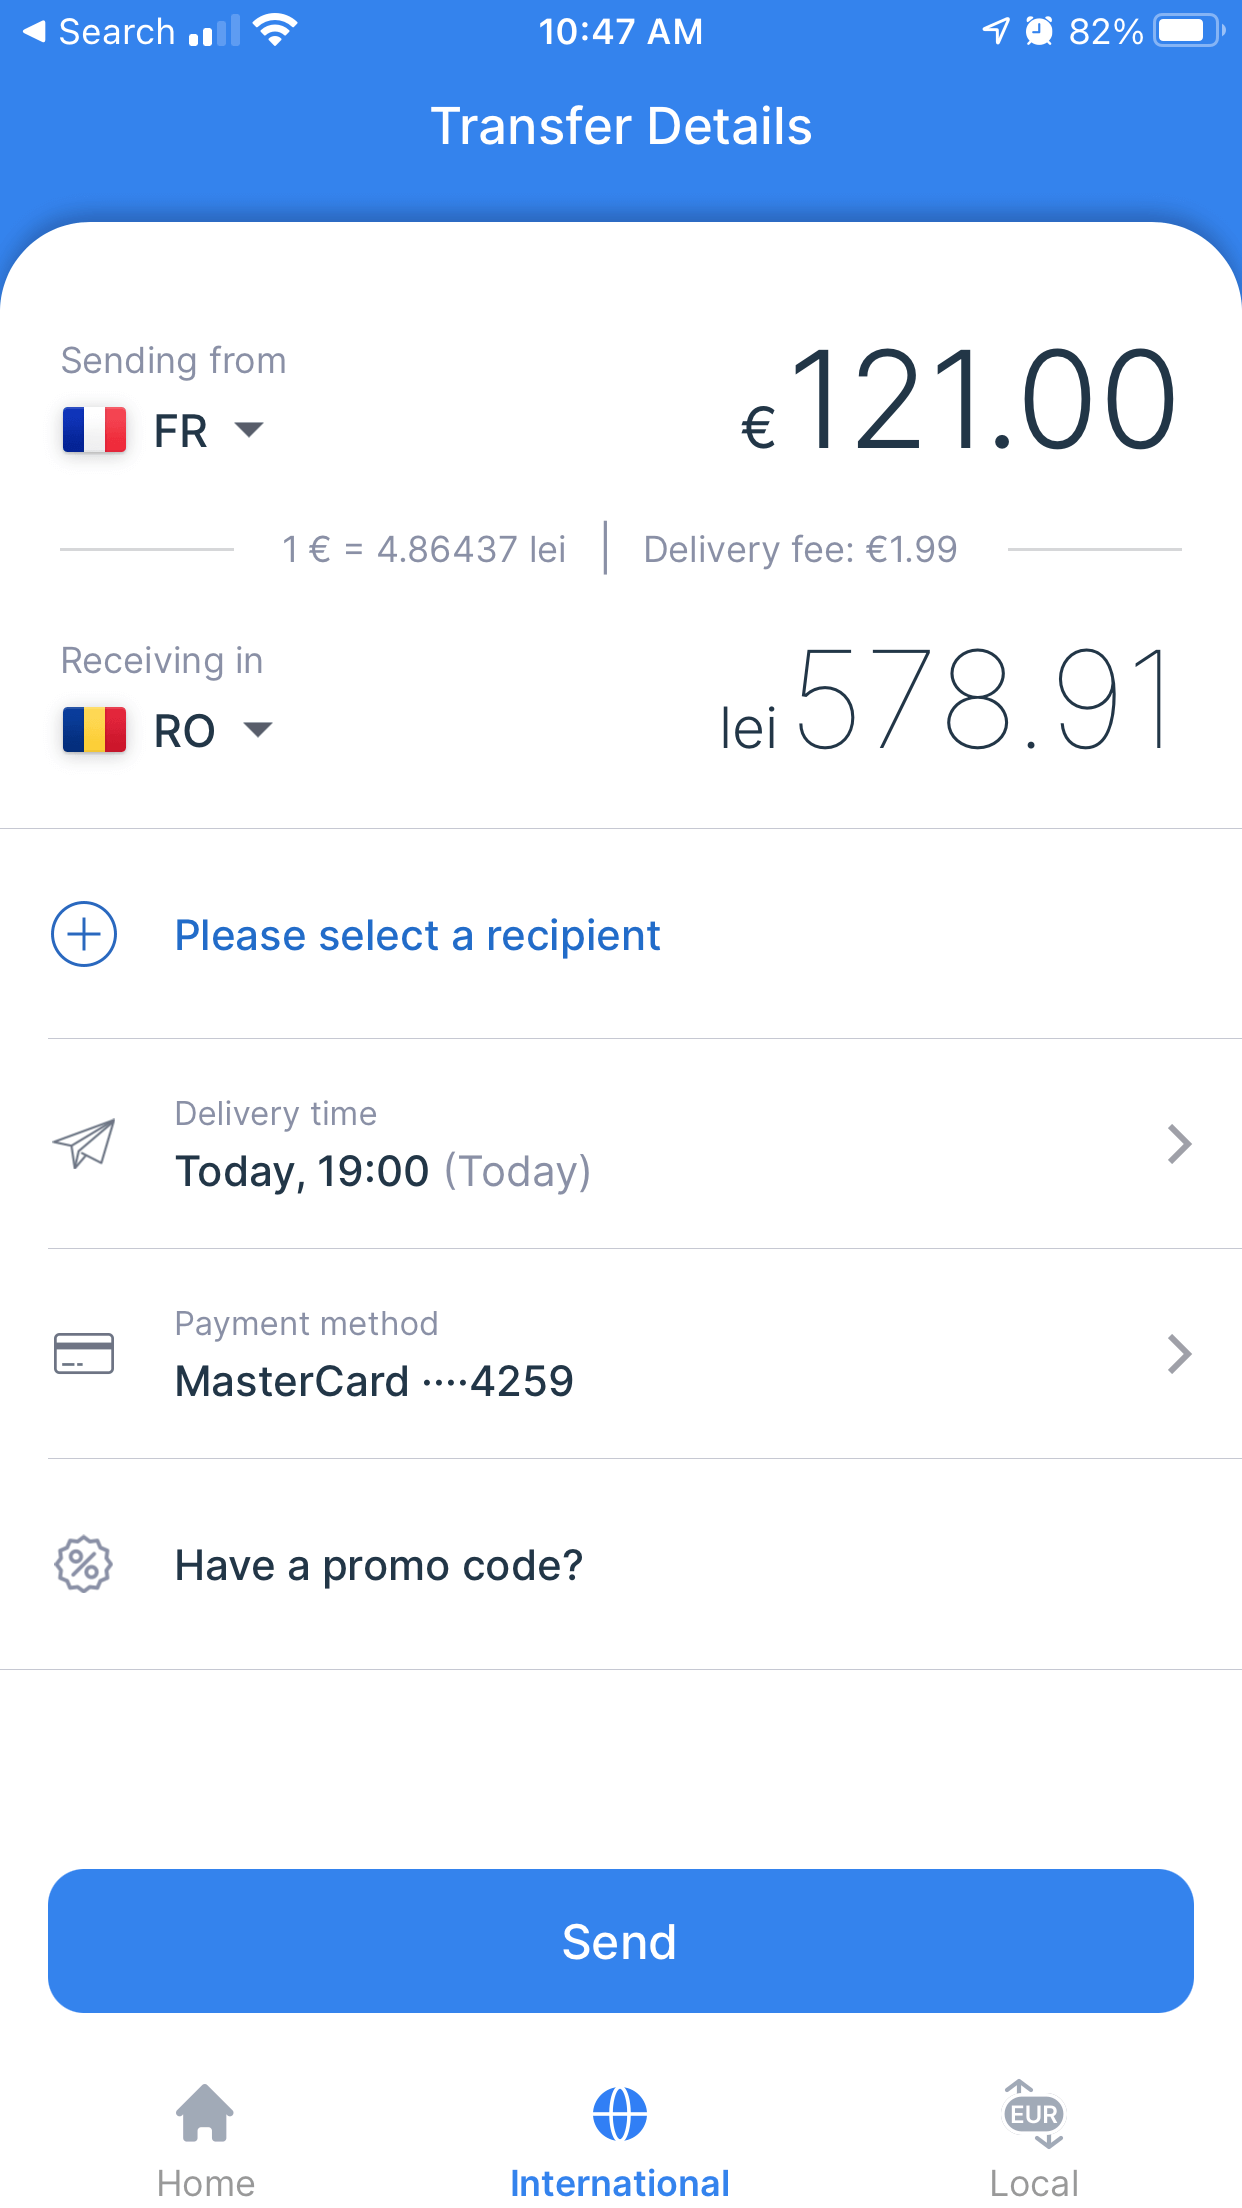Expand the FR sending country dropdown arrow
Image resolution: width=1242 pixels, height=2208 pixels.
click(249, 430)
